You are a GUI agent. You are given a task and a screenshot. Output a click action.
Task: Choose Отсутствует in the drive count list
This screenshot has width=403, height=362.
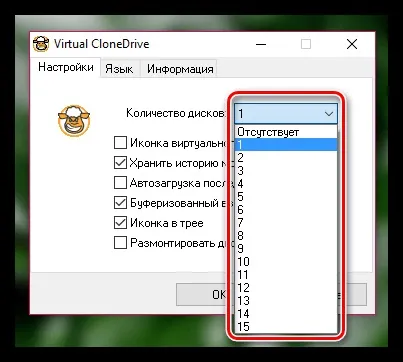coord(286,132)
